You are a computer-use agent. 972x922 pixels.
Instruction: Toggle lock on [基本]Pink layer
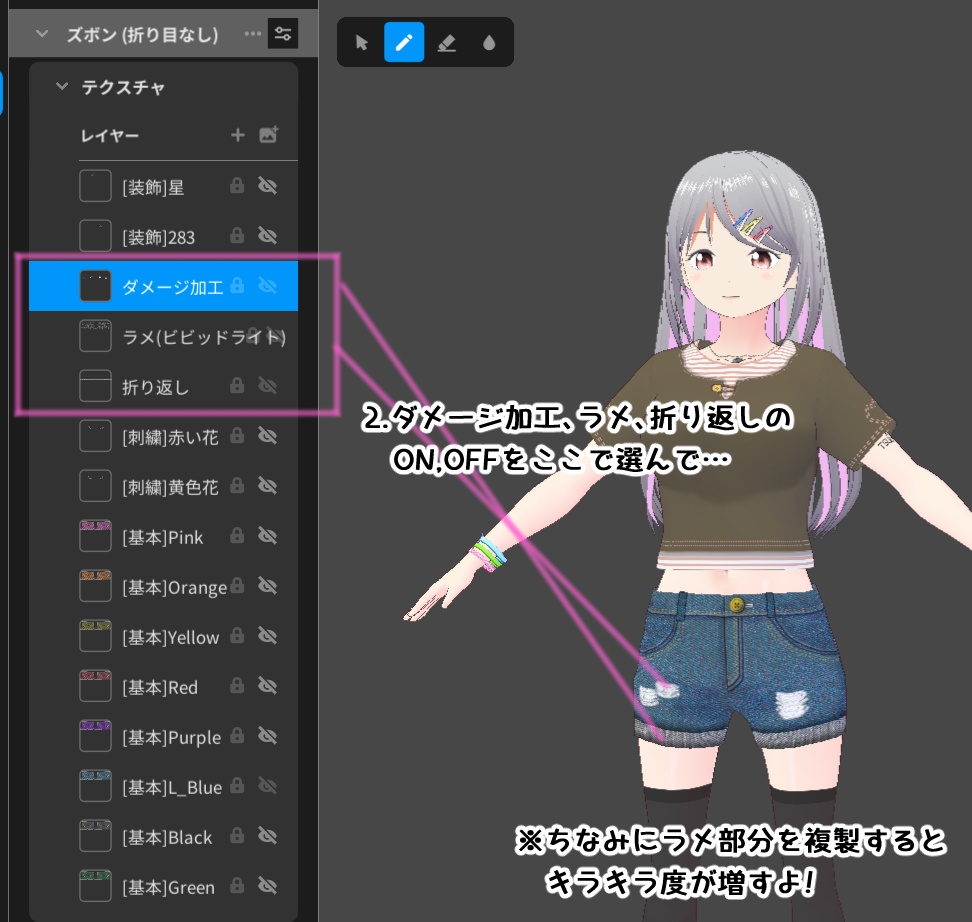click(x=237, y=536)
